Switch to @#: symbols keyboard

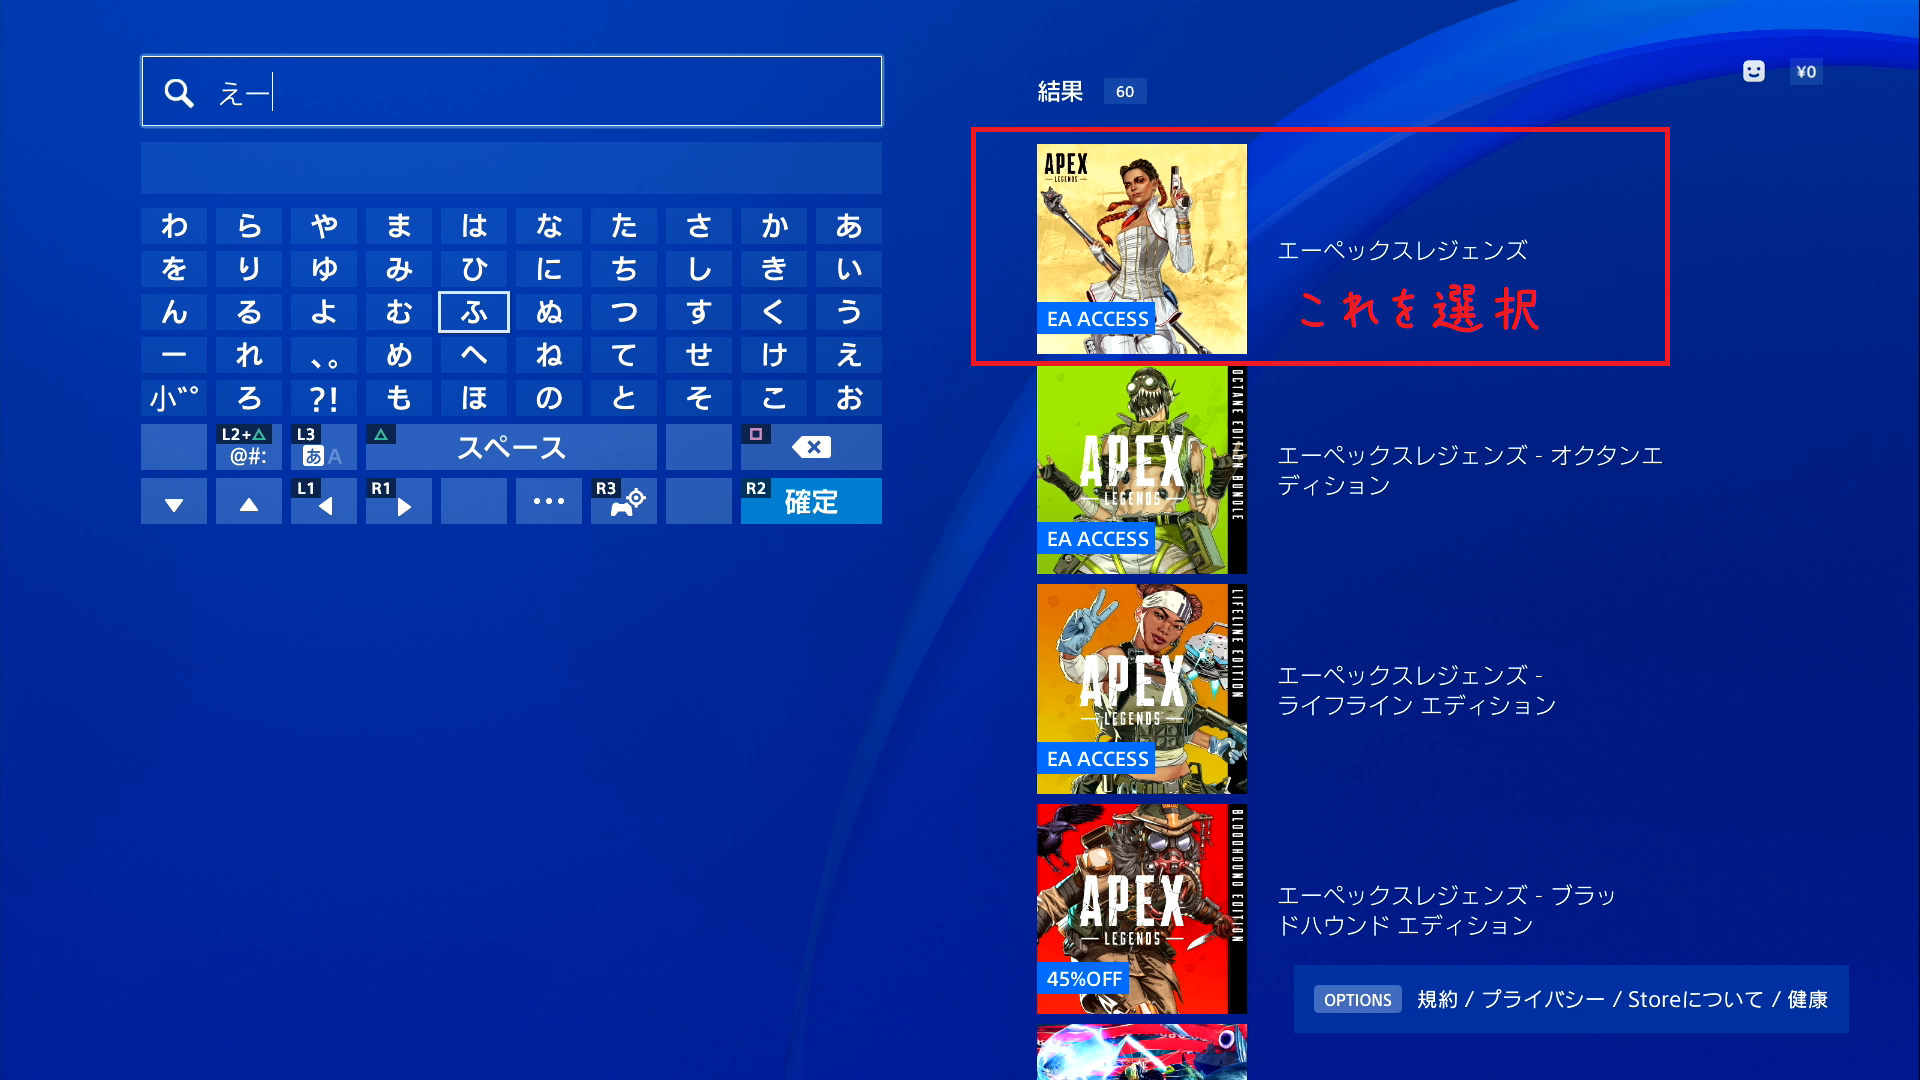coord(249,447)
